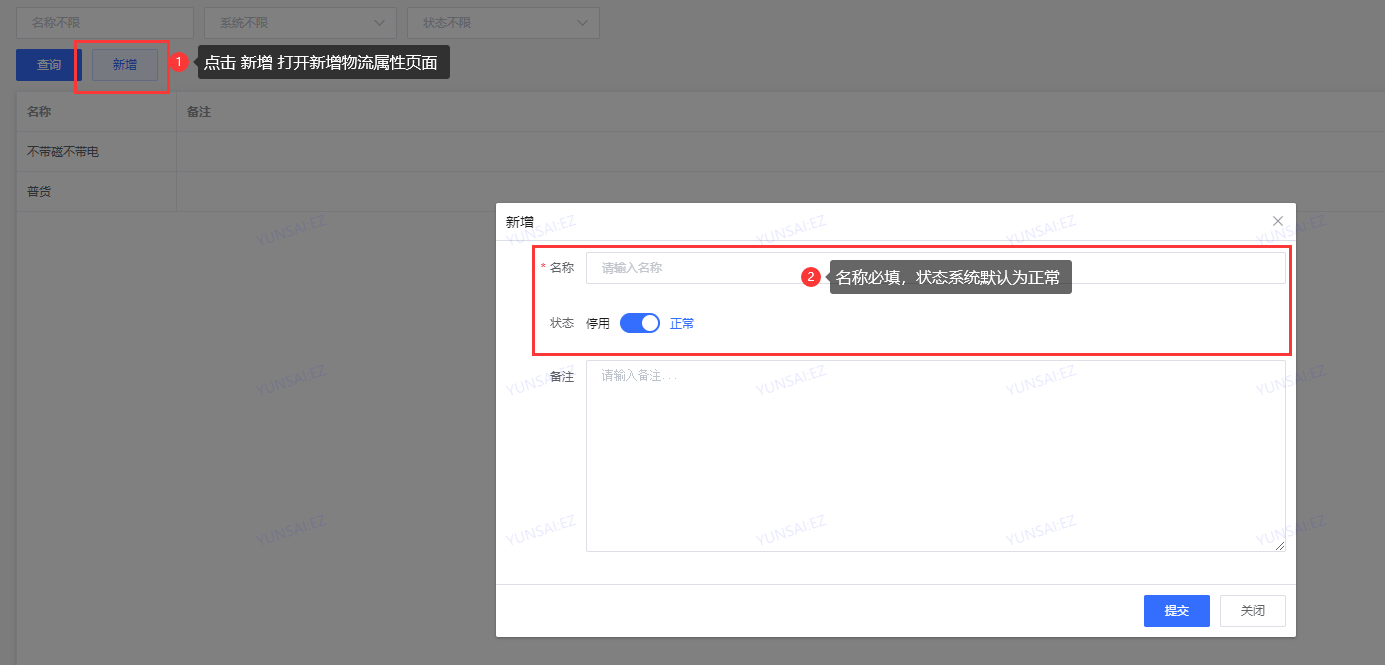Click the 新增 button above the table

pyautogui.click(x=125, y=65)
